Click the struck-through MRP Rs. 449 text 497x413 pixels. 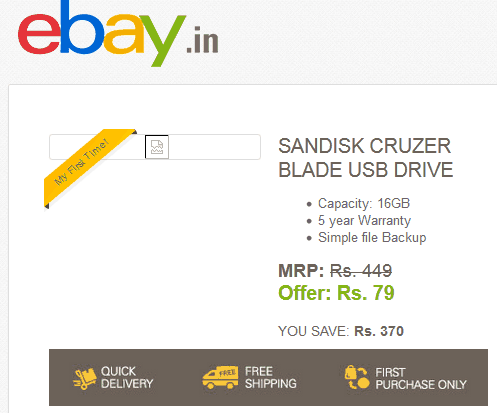(x=361, y=270)
